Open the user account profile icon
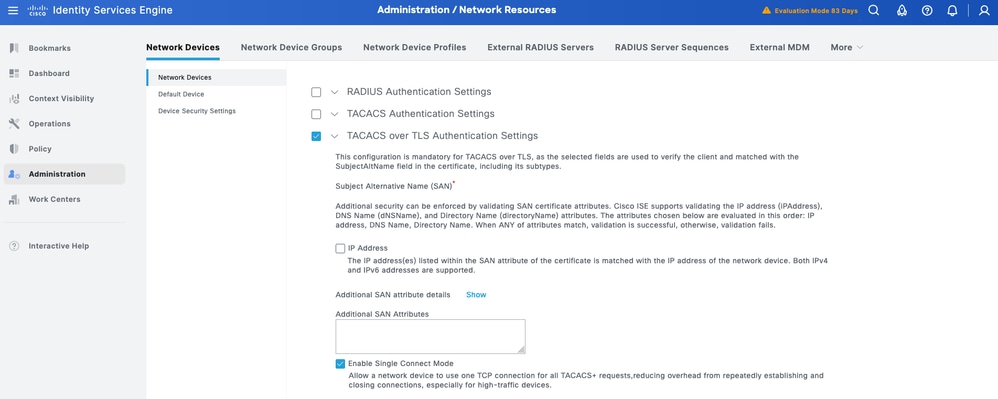 pyautogui.click(x=984, y=10)
